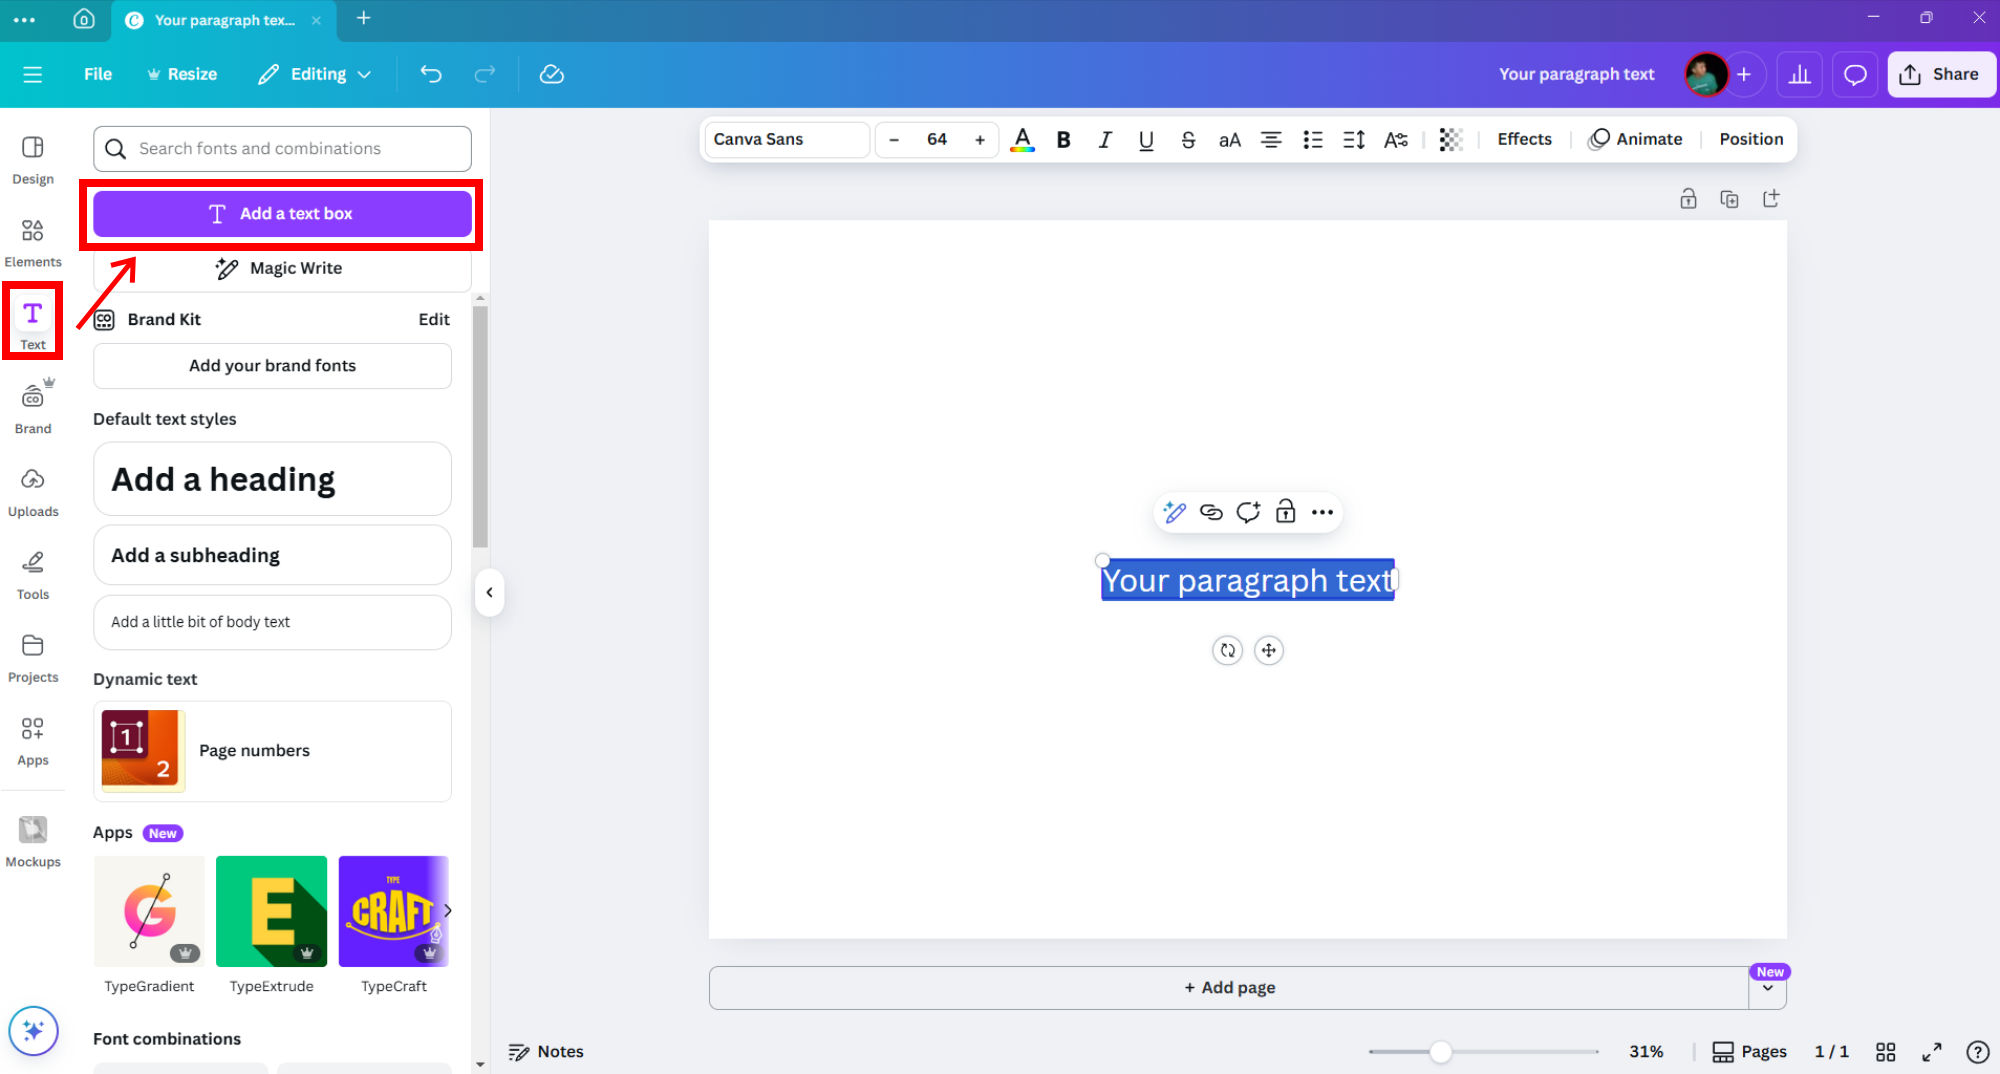Click the font size field showing 64
This screenshot has width=2000, height=1074.
click(x=937, y=140)
